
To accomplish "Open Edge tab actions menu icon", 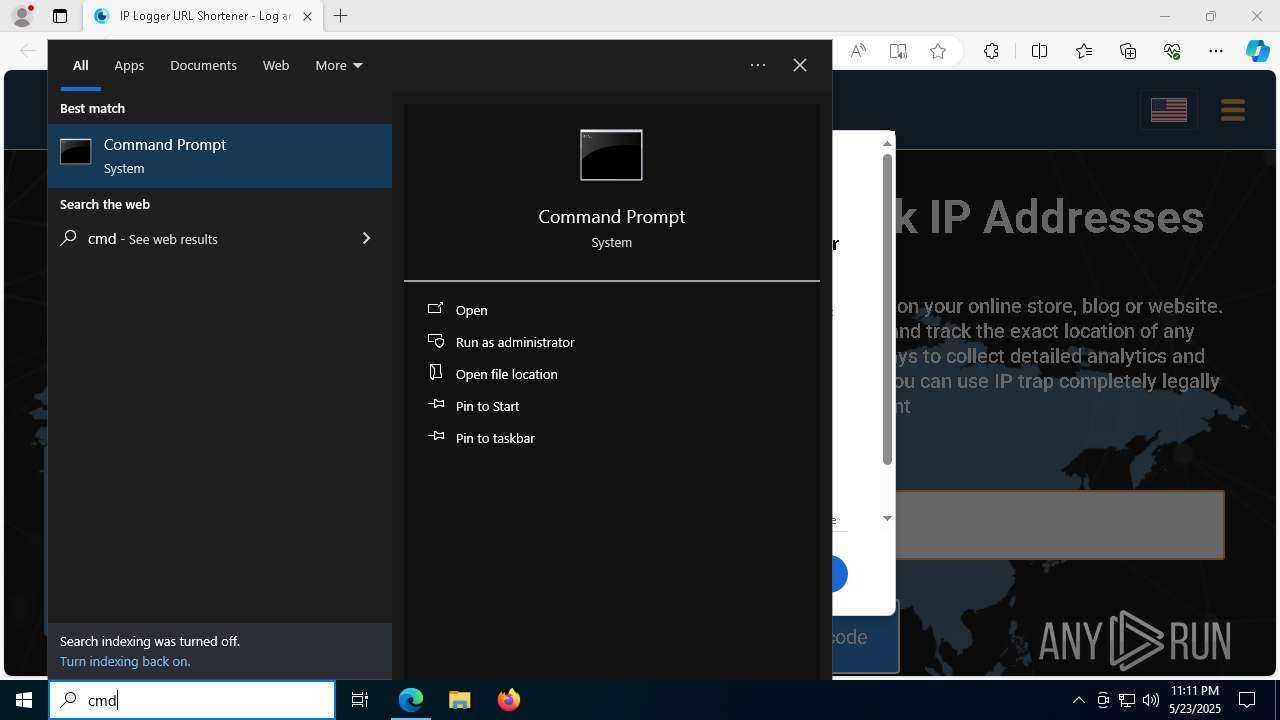I will [x=60, y=16].
